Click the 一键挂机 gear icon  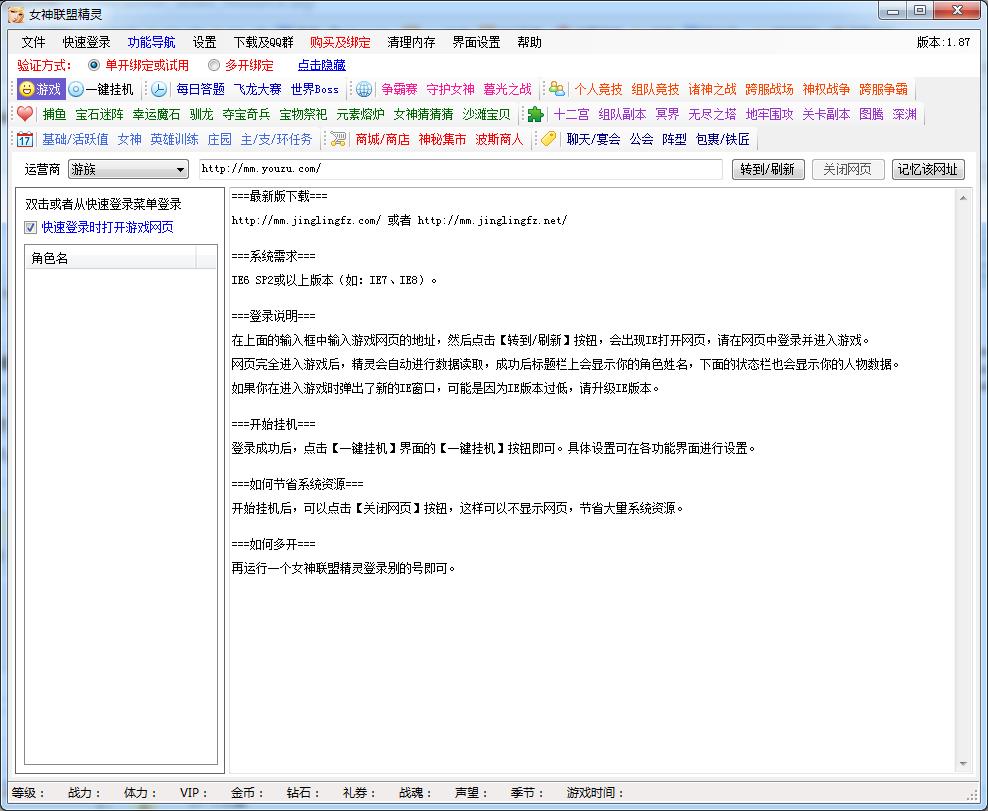click(76, 89)
